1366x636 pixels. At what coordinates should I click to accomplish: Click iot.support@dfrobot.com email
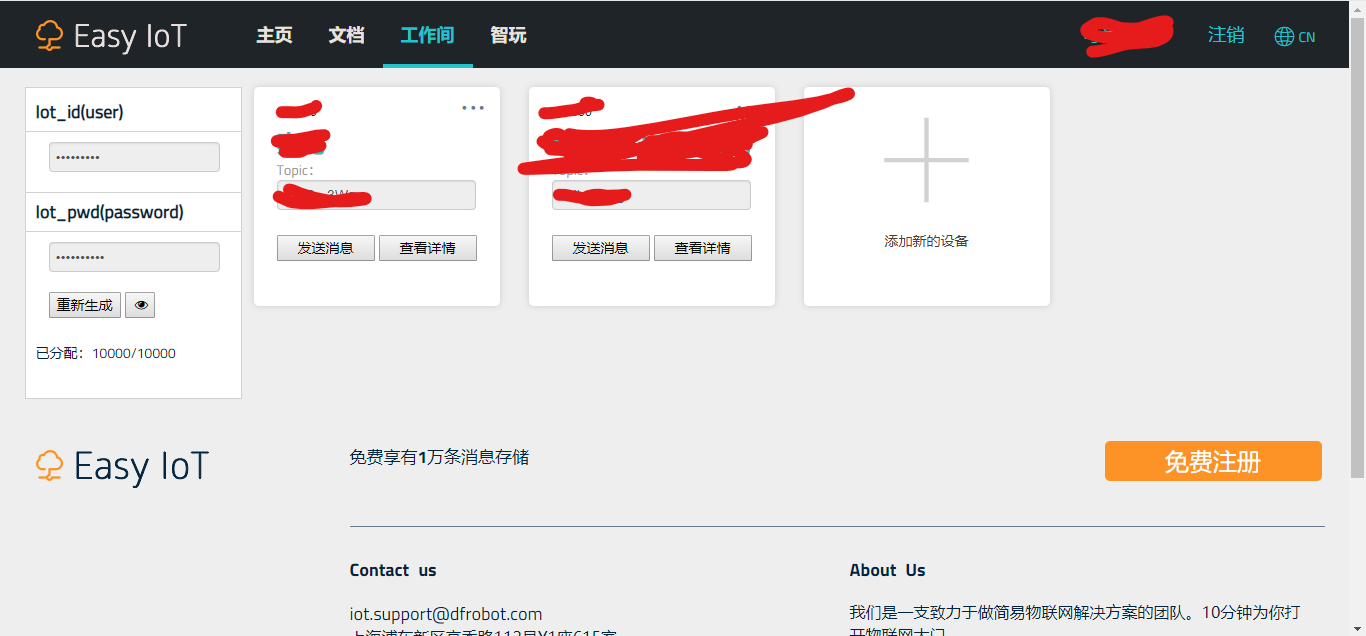point(446,614)
